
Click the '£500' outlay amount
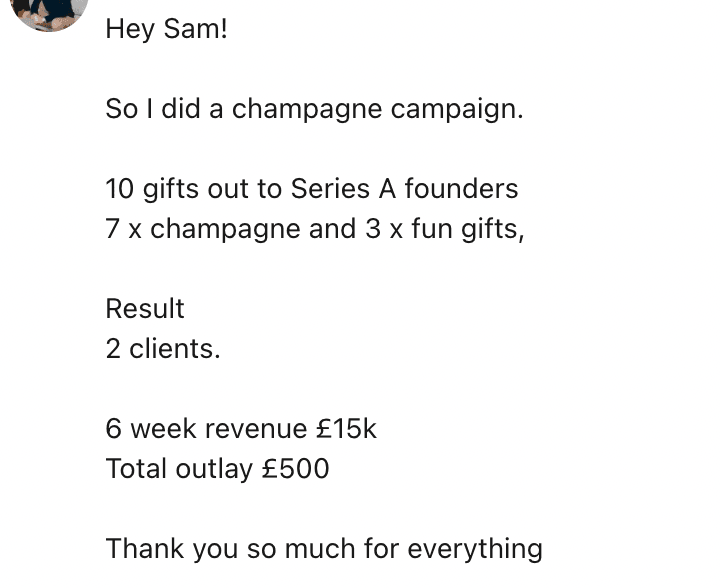point(296,469)
